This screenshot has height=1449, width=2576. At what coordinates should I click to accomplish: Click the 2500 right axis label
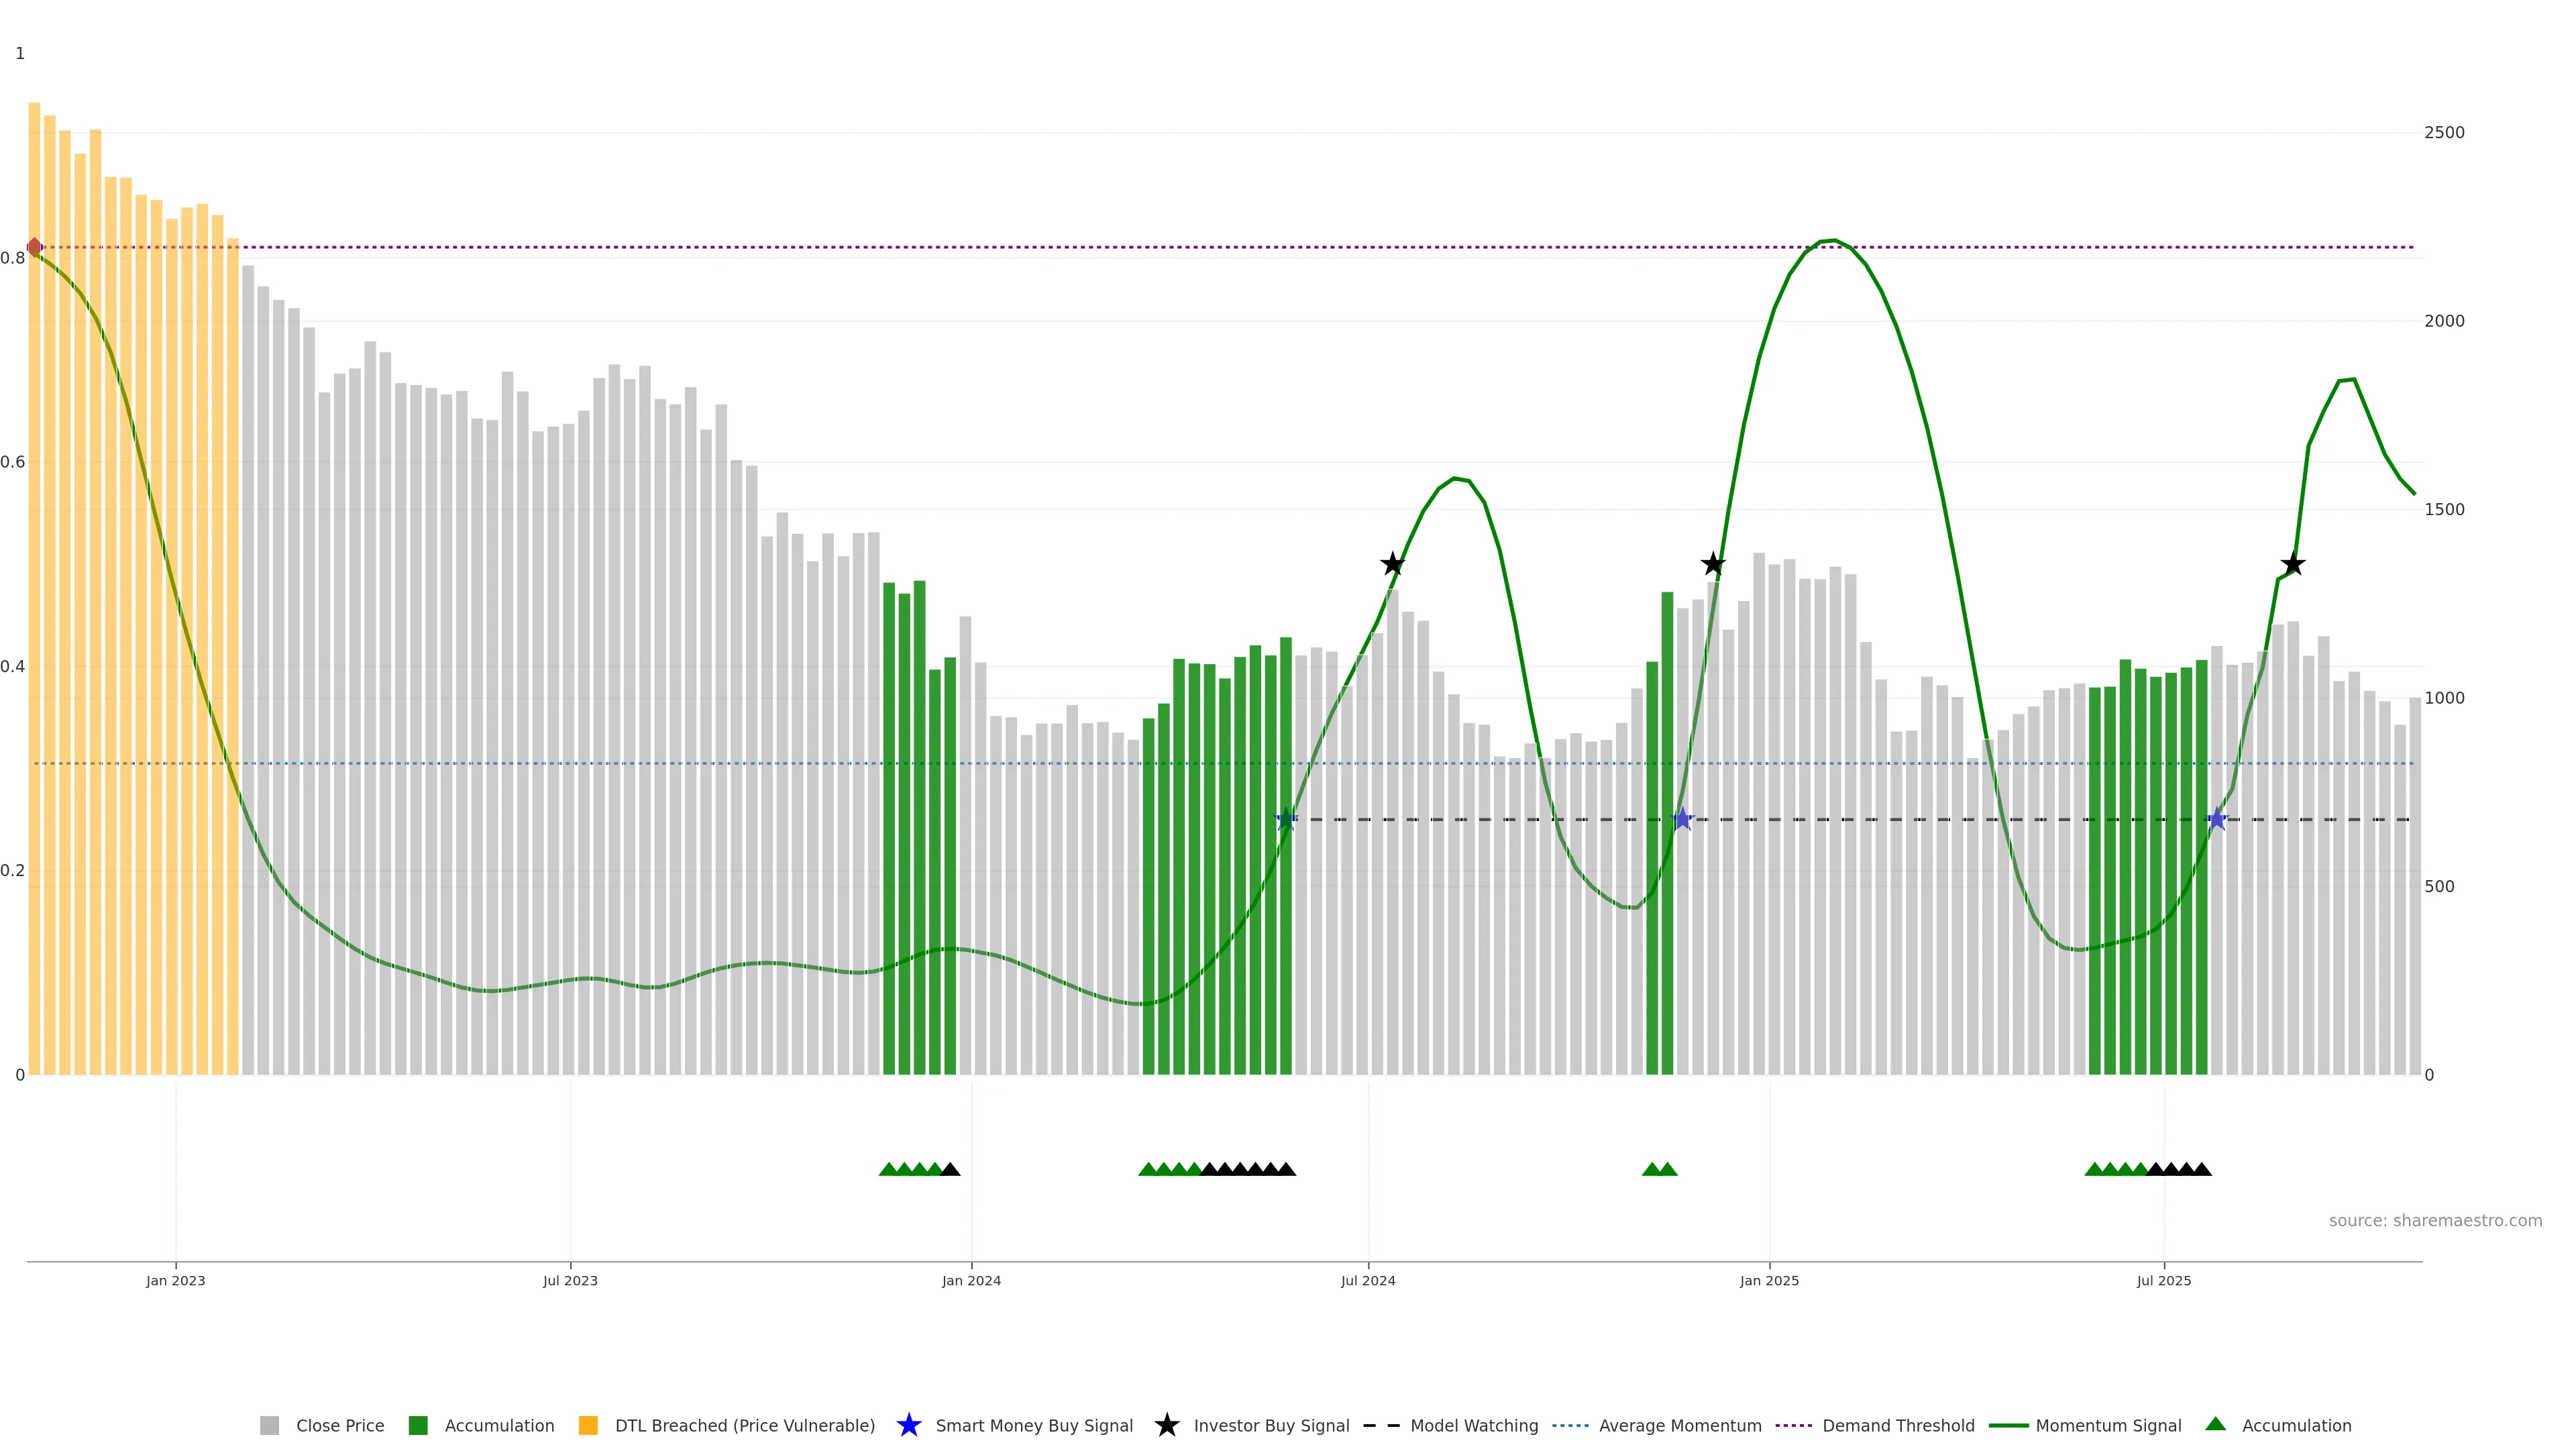coord(2444,133)
